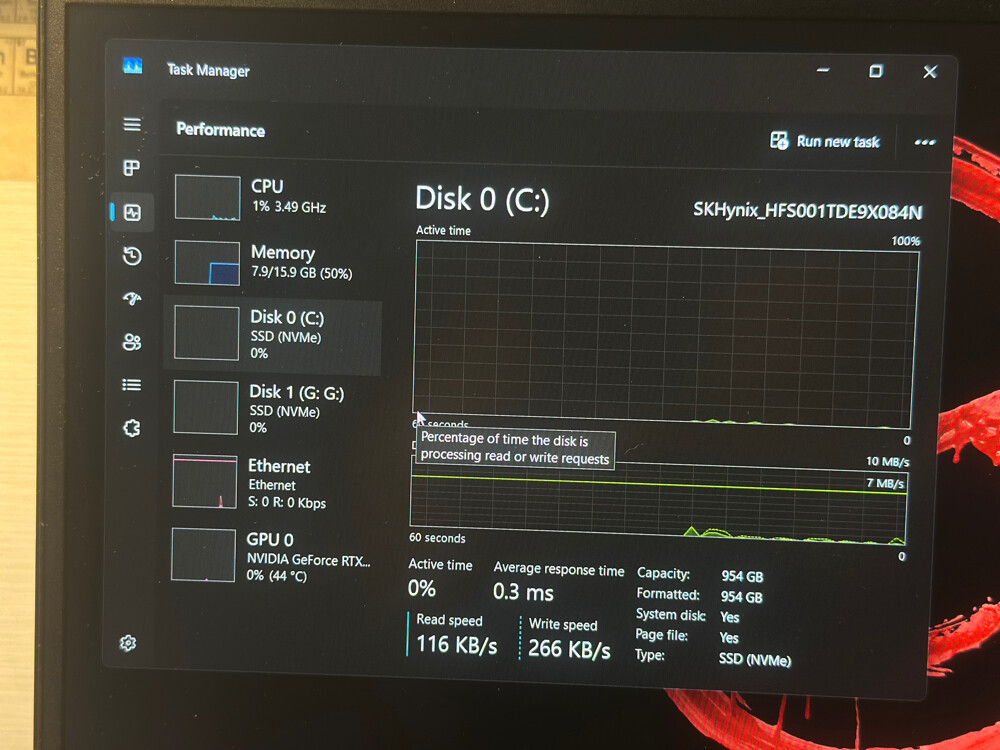Open the three-dots more options menu

(x=925, y=142)
